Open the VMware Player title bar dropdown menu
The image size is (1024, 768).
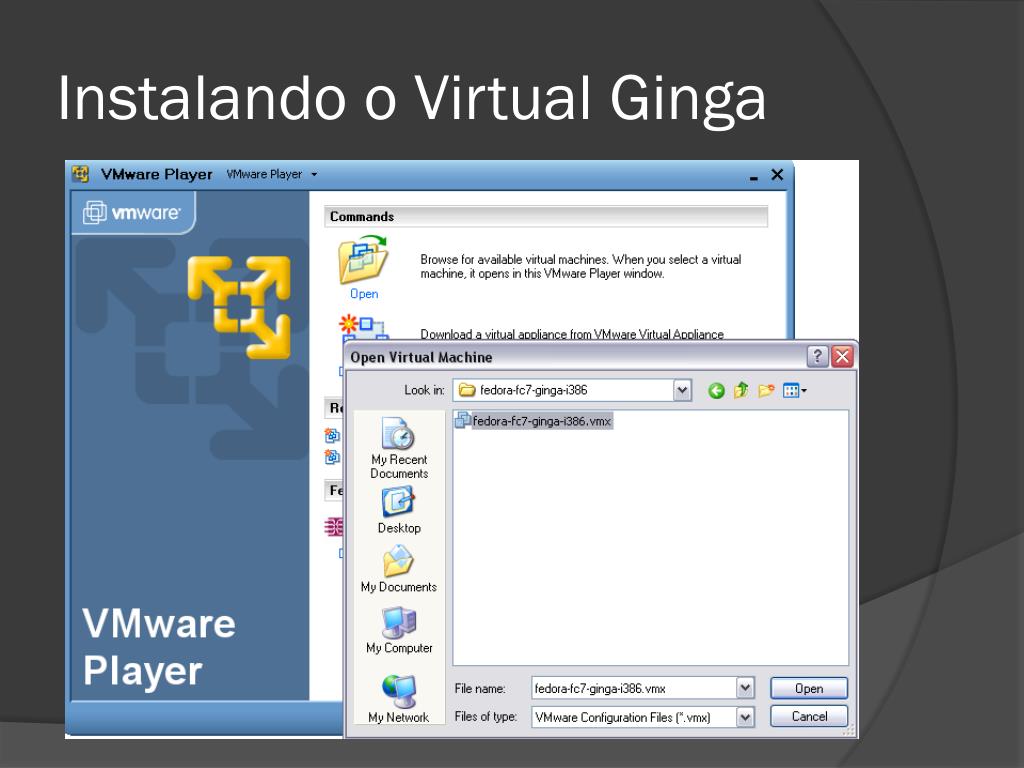314,174
